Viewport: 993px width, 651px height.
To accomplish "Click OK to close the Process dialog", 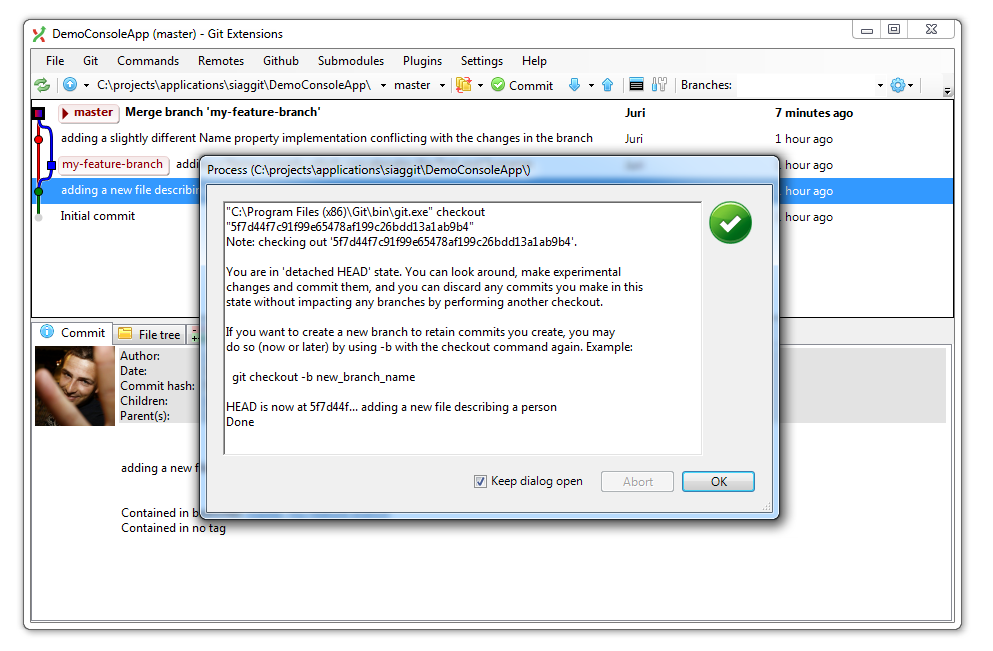I will tap(718, 481).
